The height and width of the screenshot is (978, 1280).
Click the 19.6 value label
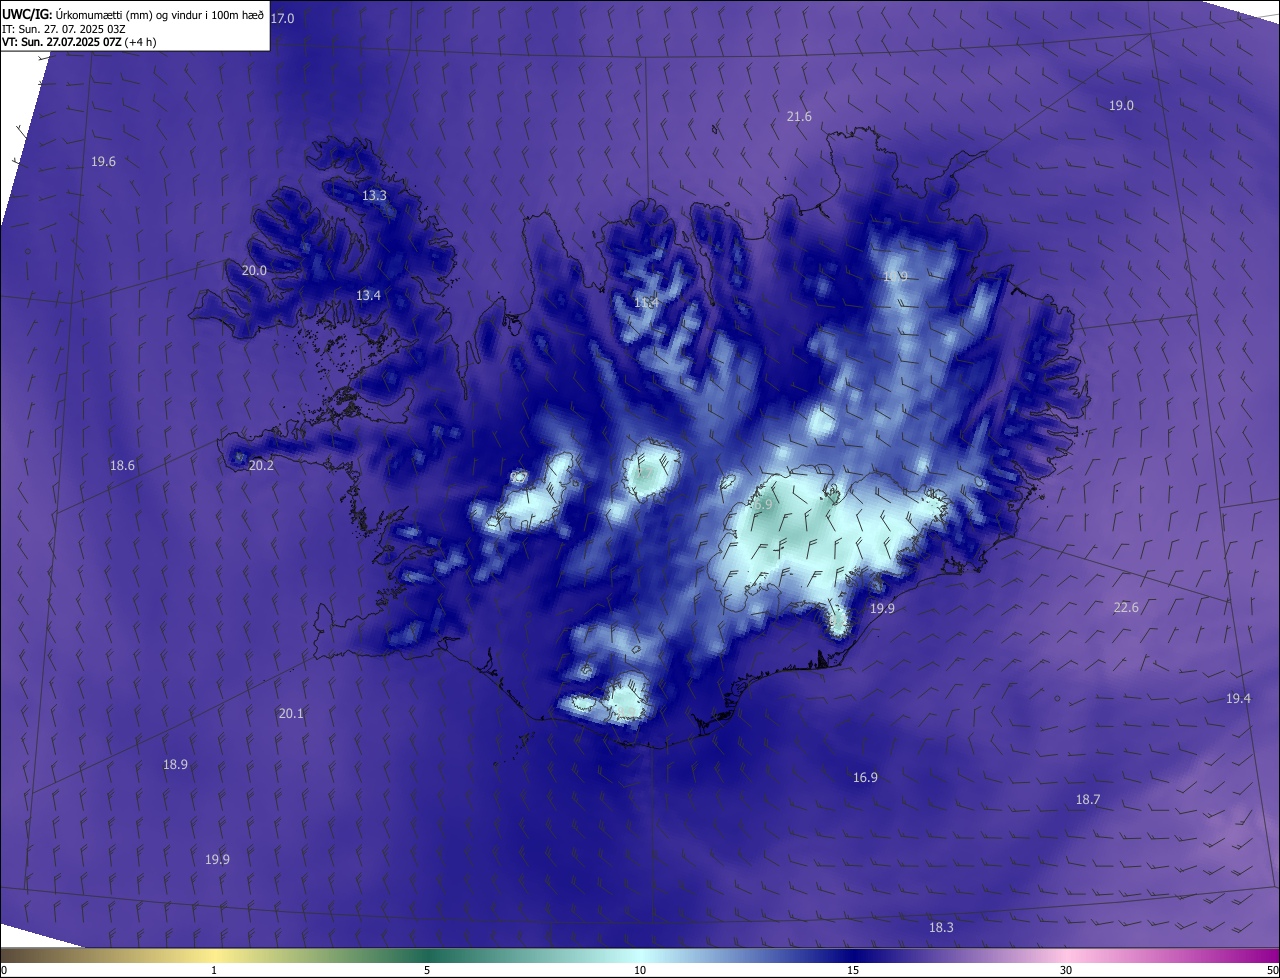coord(103,162)
